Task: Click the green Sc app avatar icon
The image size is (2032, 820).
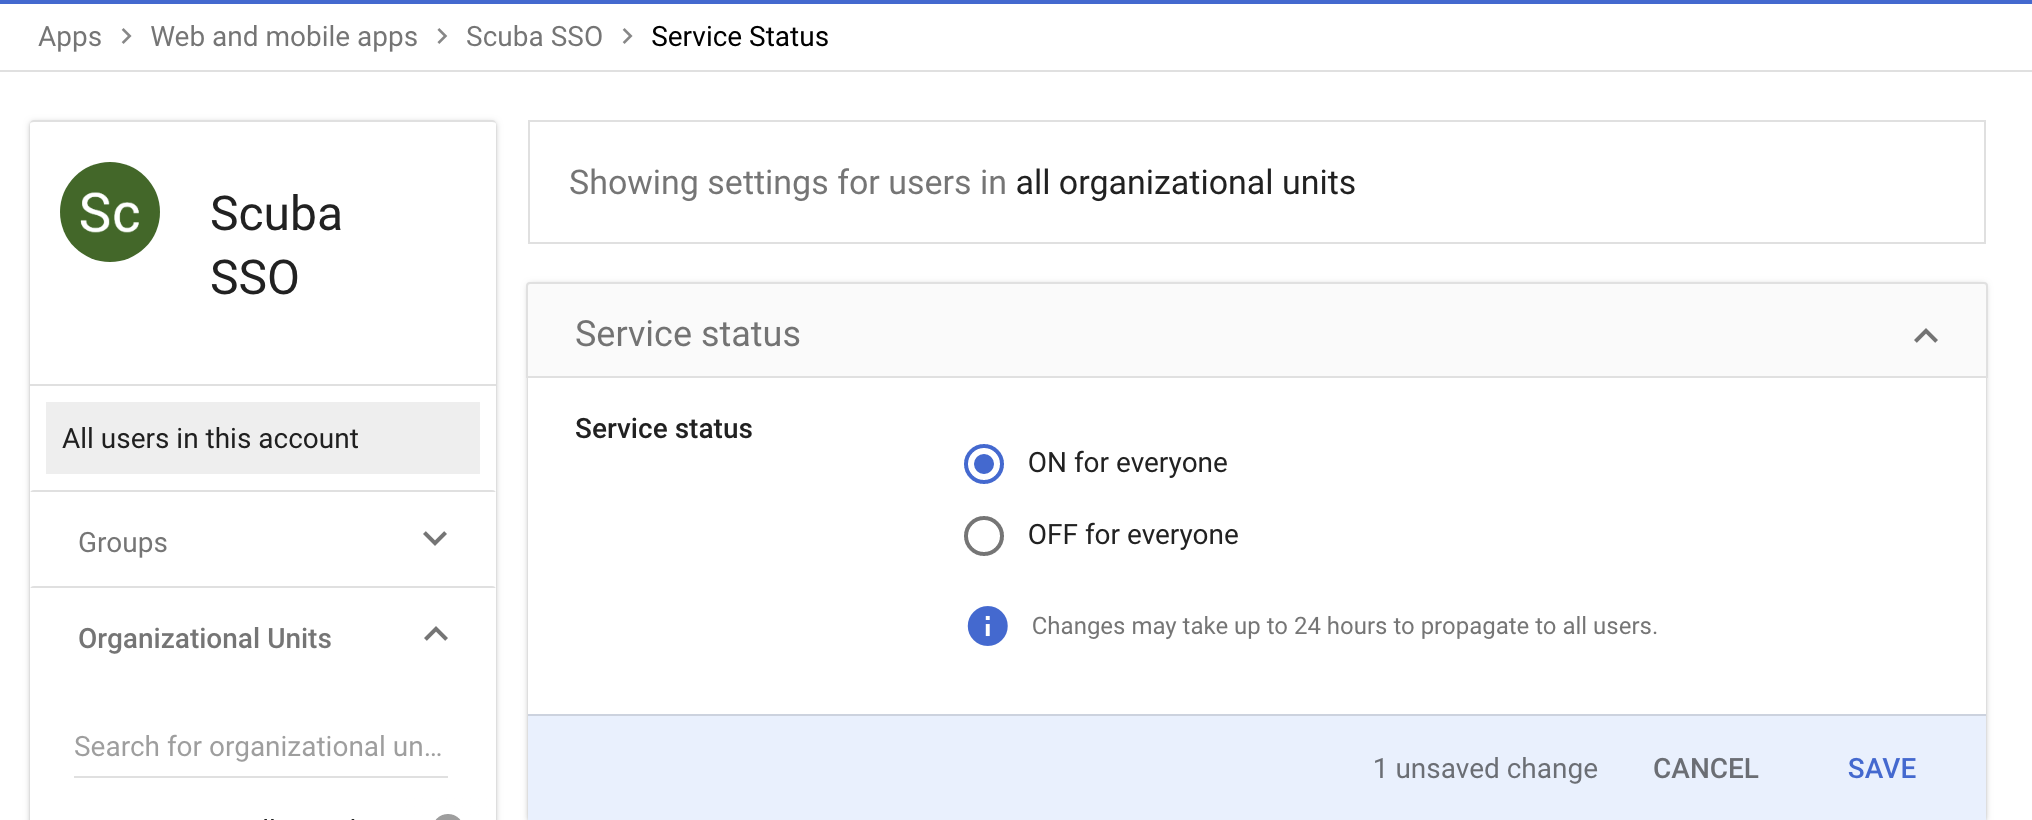Action: [110, 212]
